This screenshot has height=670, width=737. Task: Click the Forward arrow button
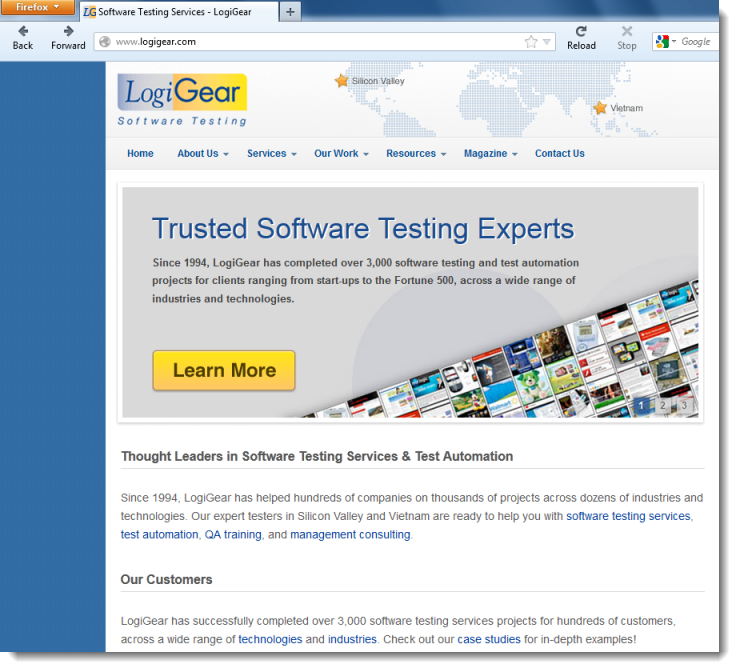pyautogui.click(x=68, y=38)
